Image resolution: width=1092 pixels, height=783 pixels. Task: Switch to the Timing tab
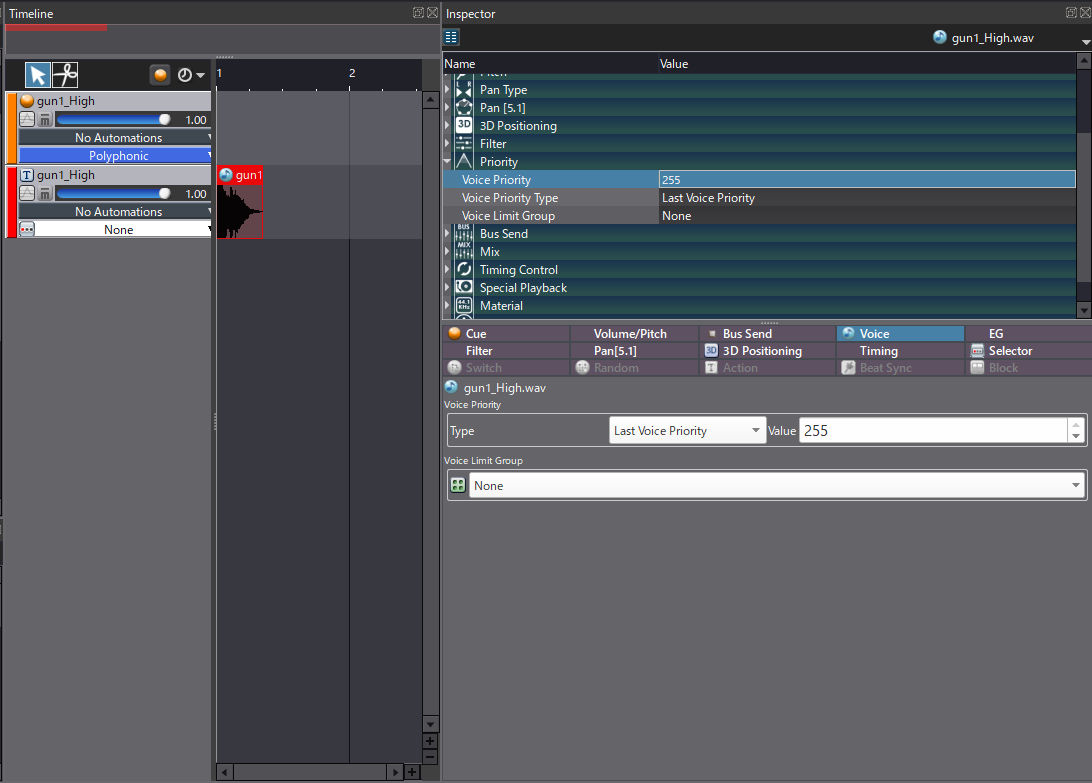click(x=900, y=350)
